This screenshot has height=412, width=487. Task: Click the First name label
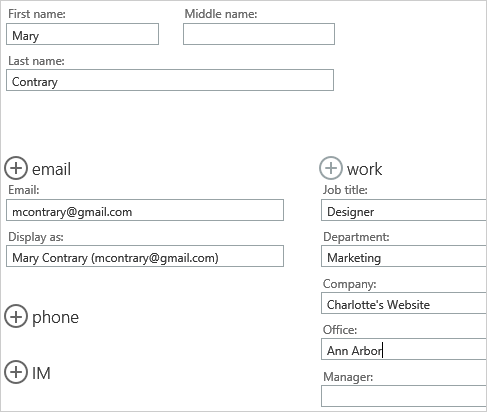tap(37, 14)
